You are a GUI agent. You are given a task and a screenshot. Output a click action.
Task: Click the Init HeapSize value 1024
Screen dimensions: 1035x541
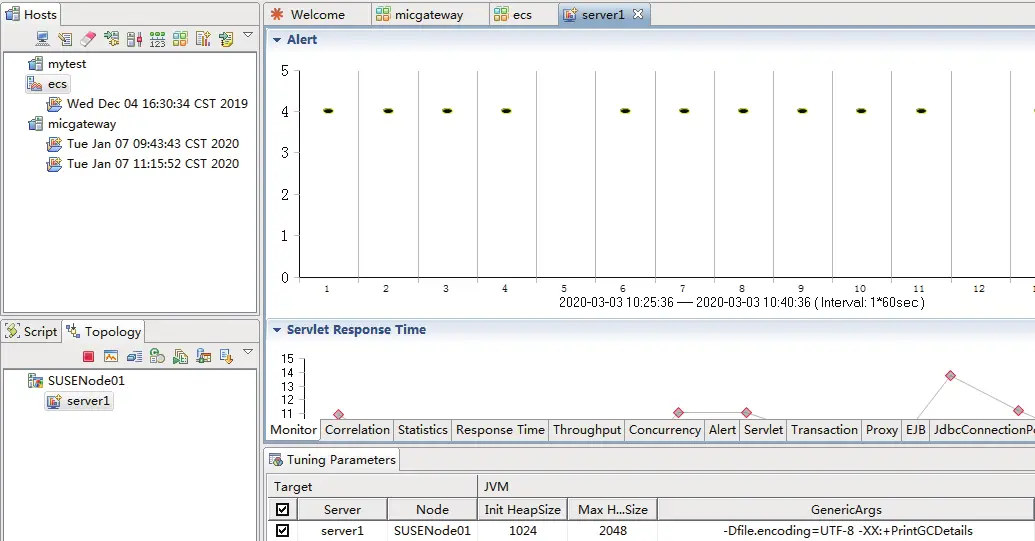click(x=523, y=530)
